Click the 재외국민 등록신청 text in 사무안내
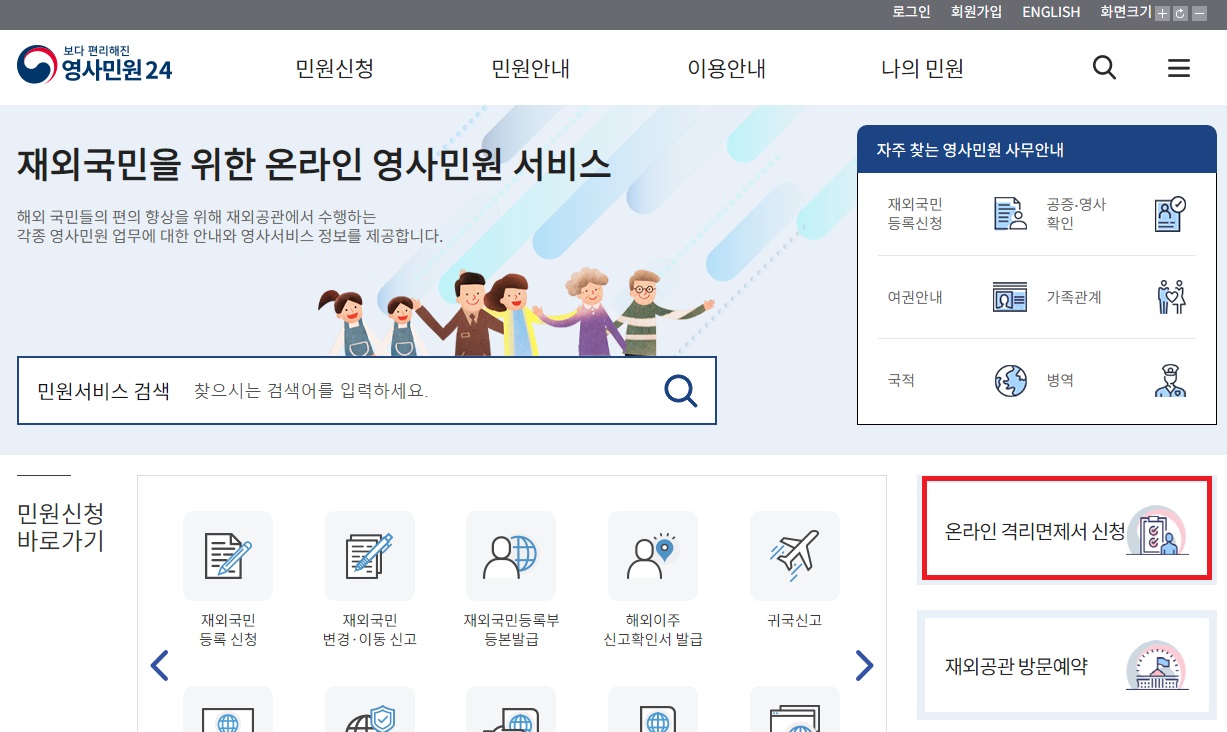 [915, 213]
